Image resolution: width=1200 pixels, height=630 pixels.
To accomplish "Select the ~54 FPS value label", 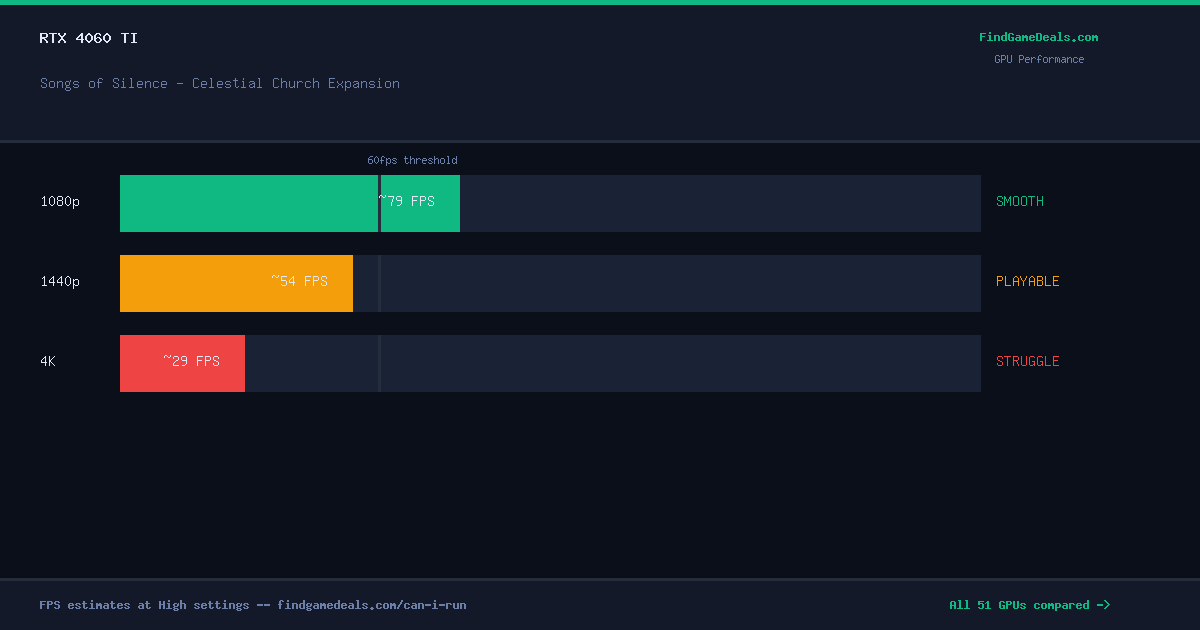I will tap(299, 281).
